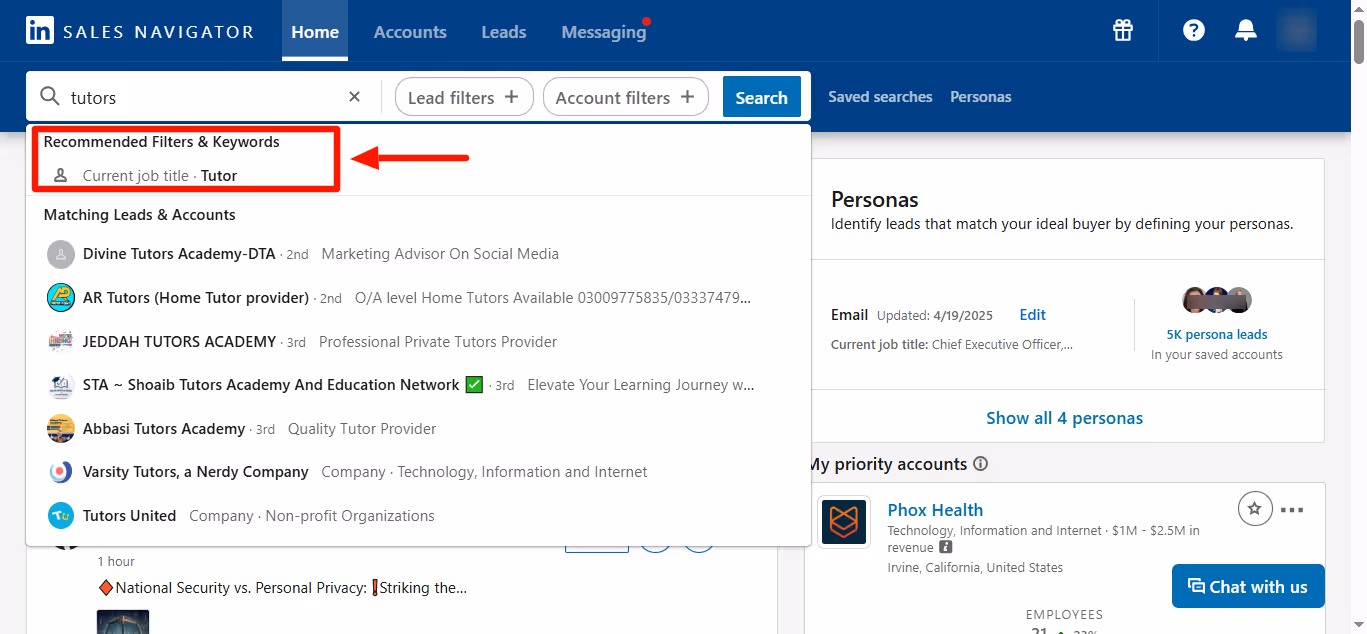Image resolution: width=1367 pixels, height=634 pixels.
Task: Click the person icon beside Current job title
Action: point(60,175)
